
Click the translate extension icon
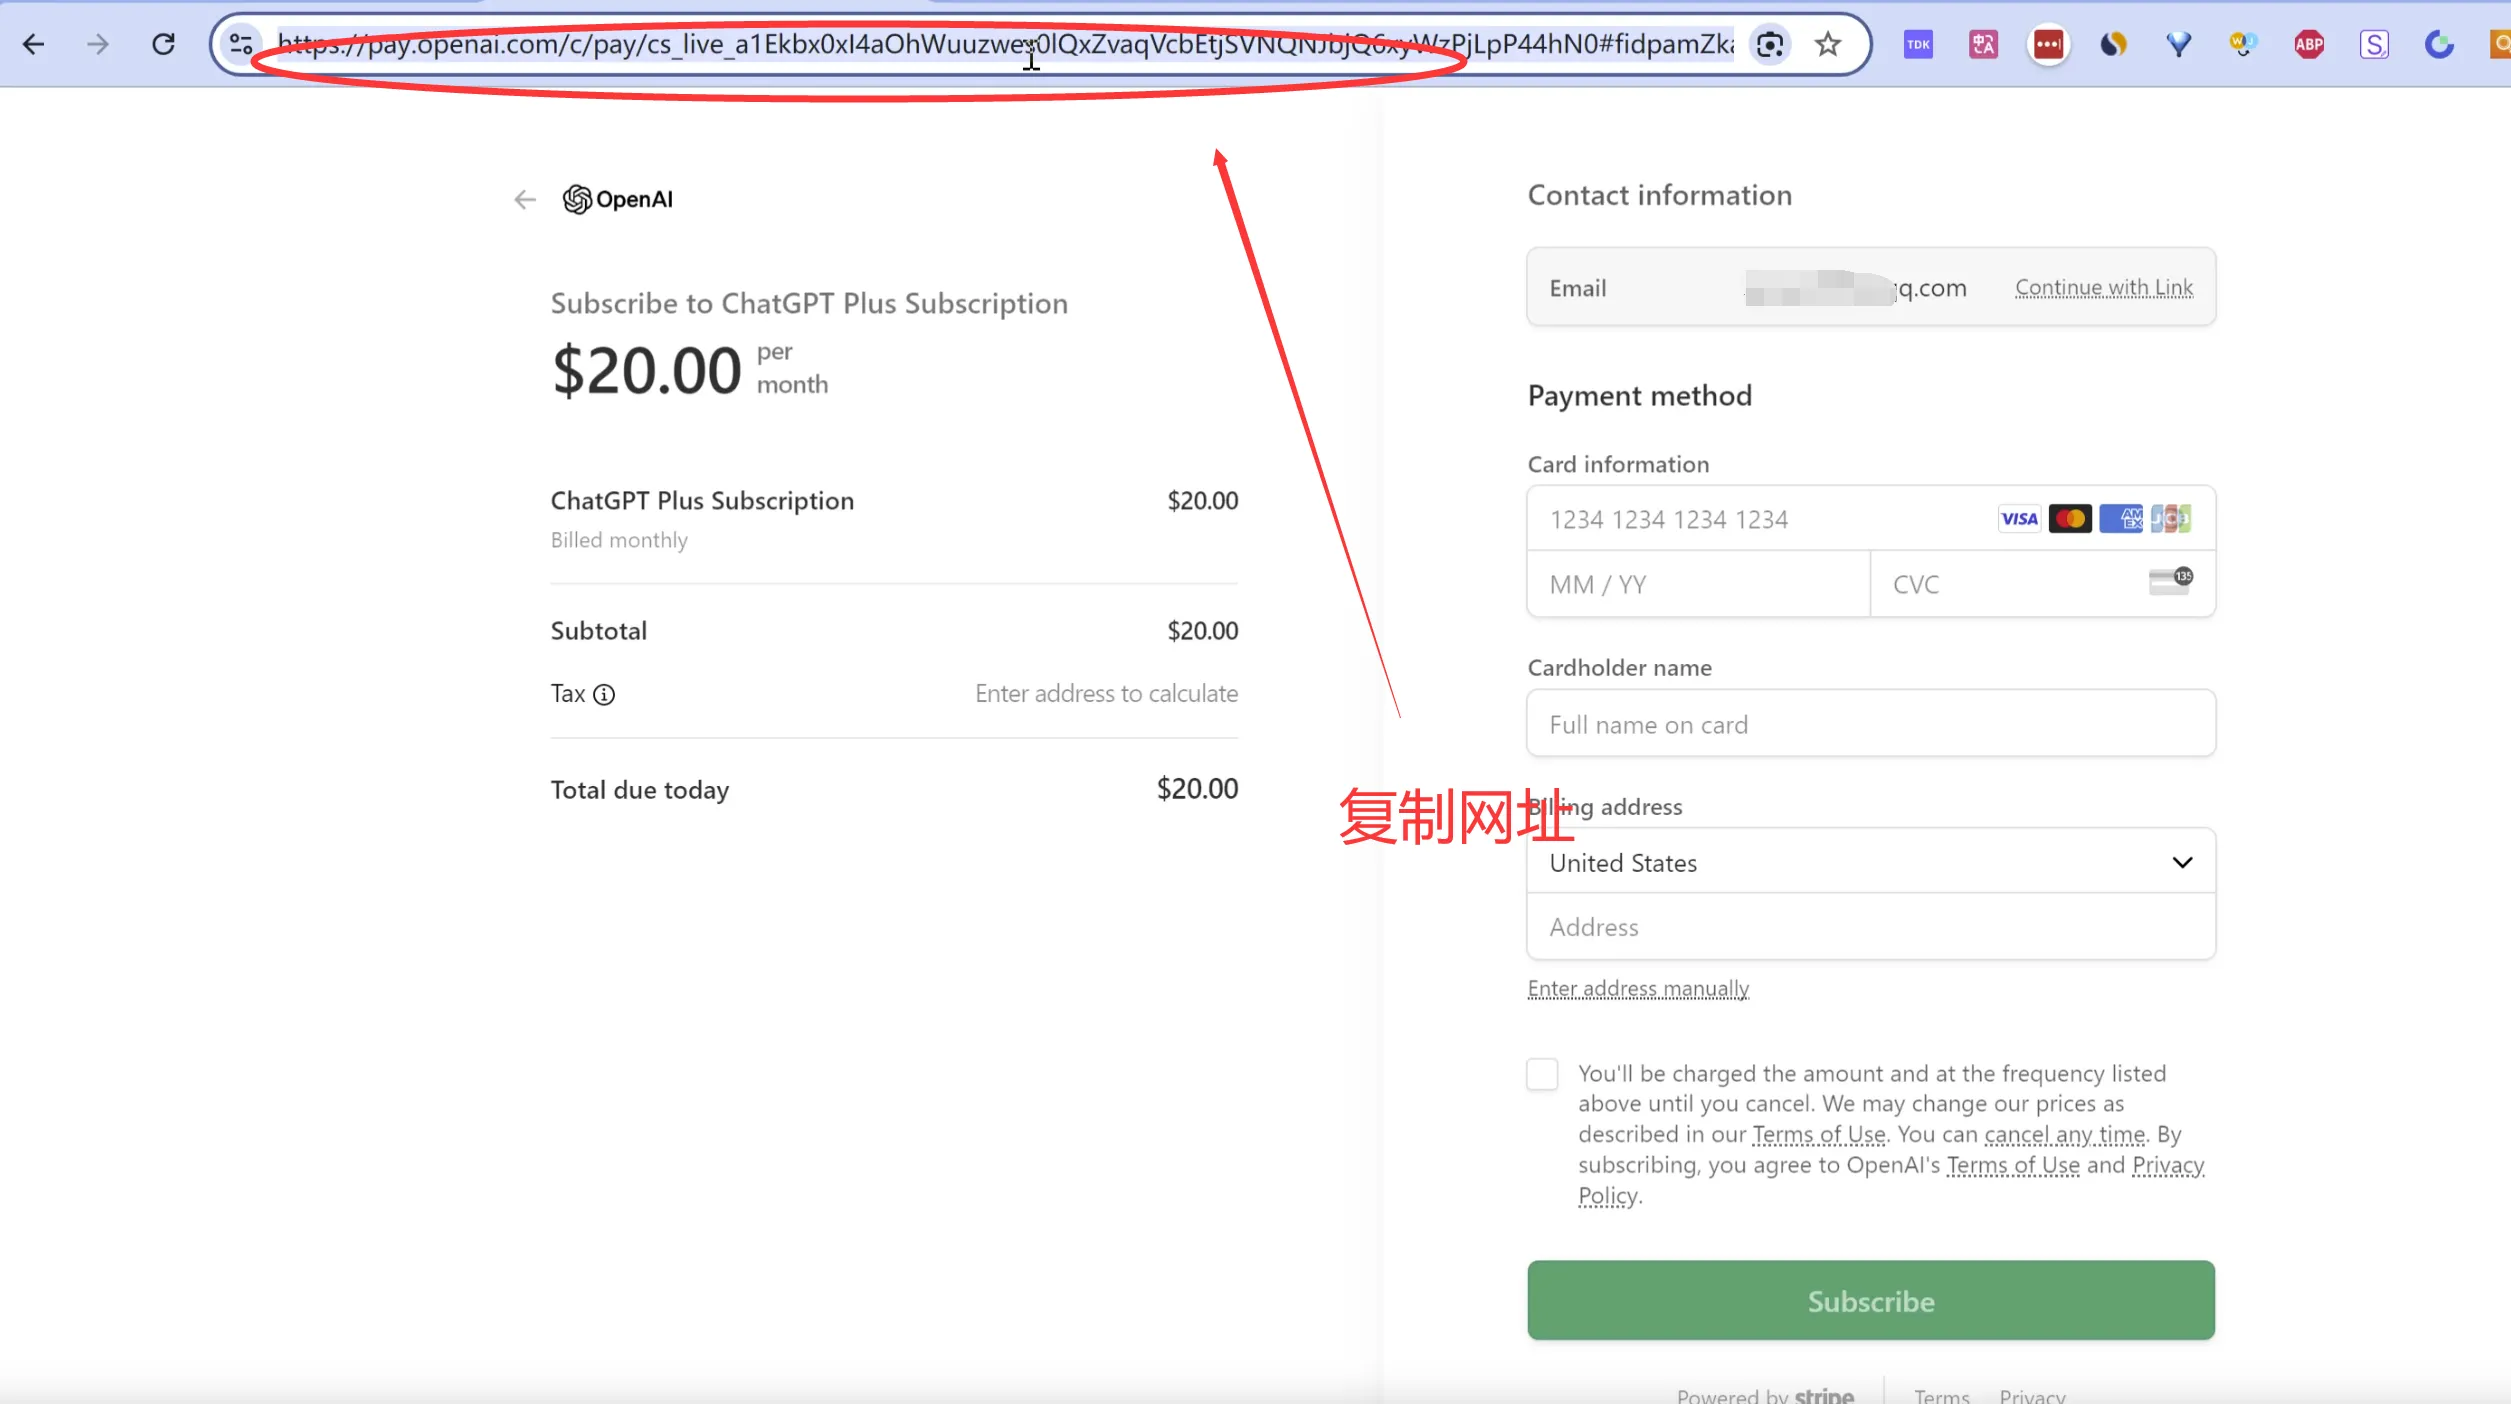(x=1983, y=44)
